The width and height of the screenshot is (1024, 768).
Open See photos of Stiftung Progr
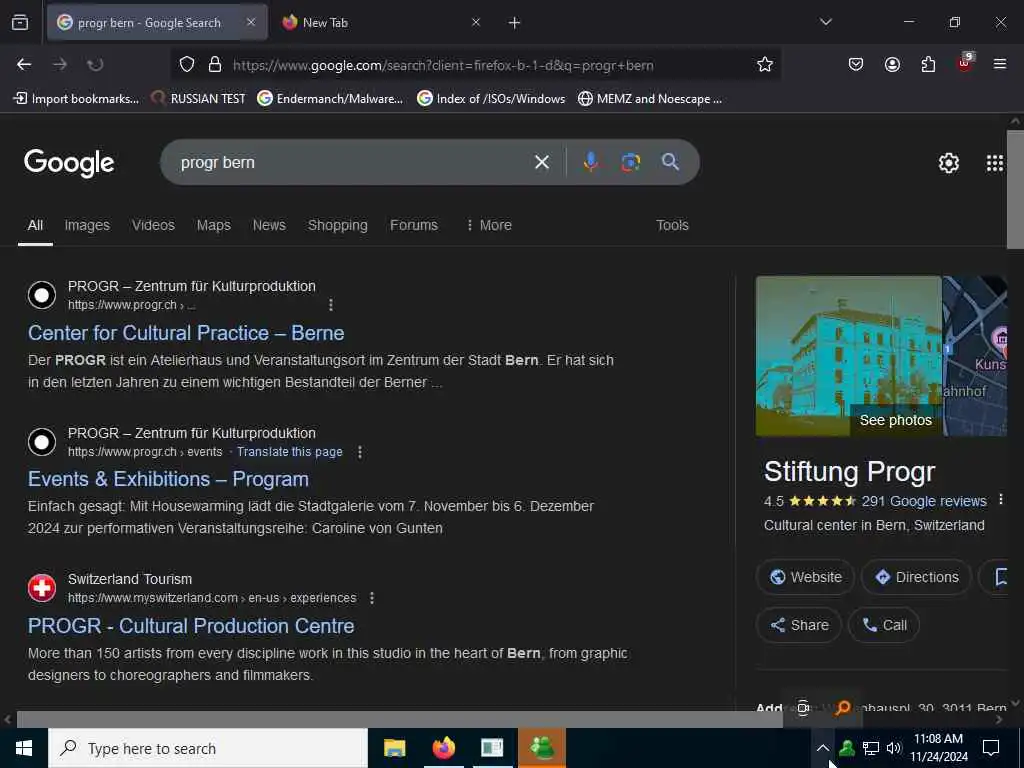[895, 420]
